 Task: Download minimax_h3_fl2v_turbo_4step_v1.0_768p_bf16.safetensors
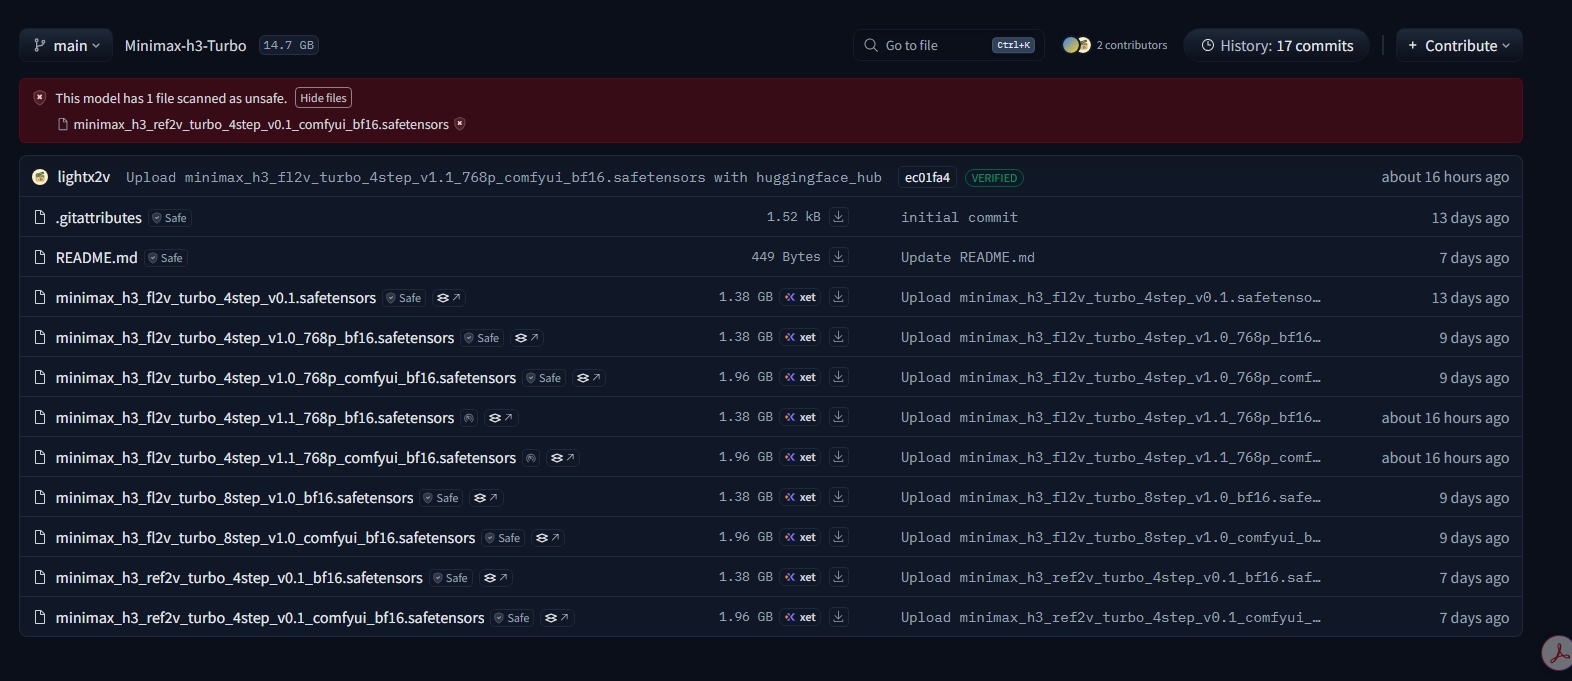point(839,336)
